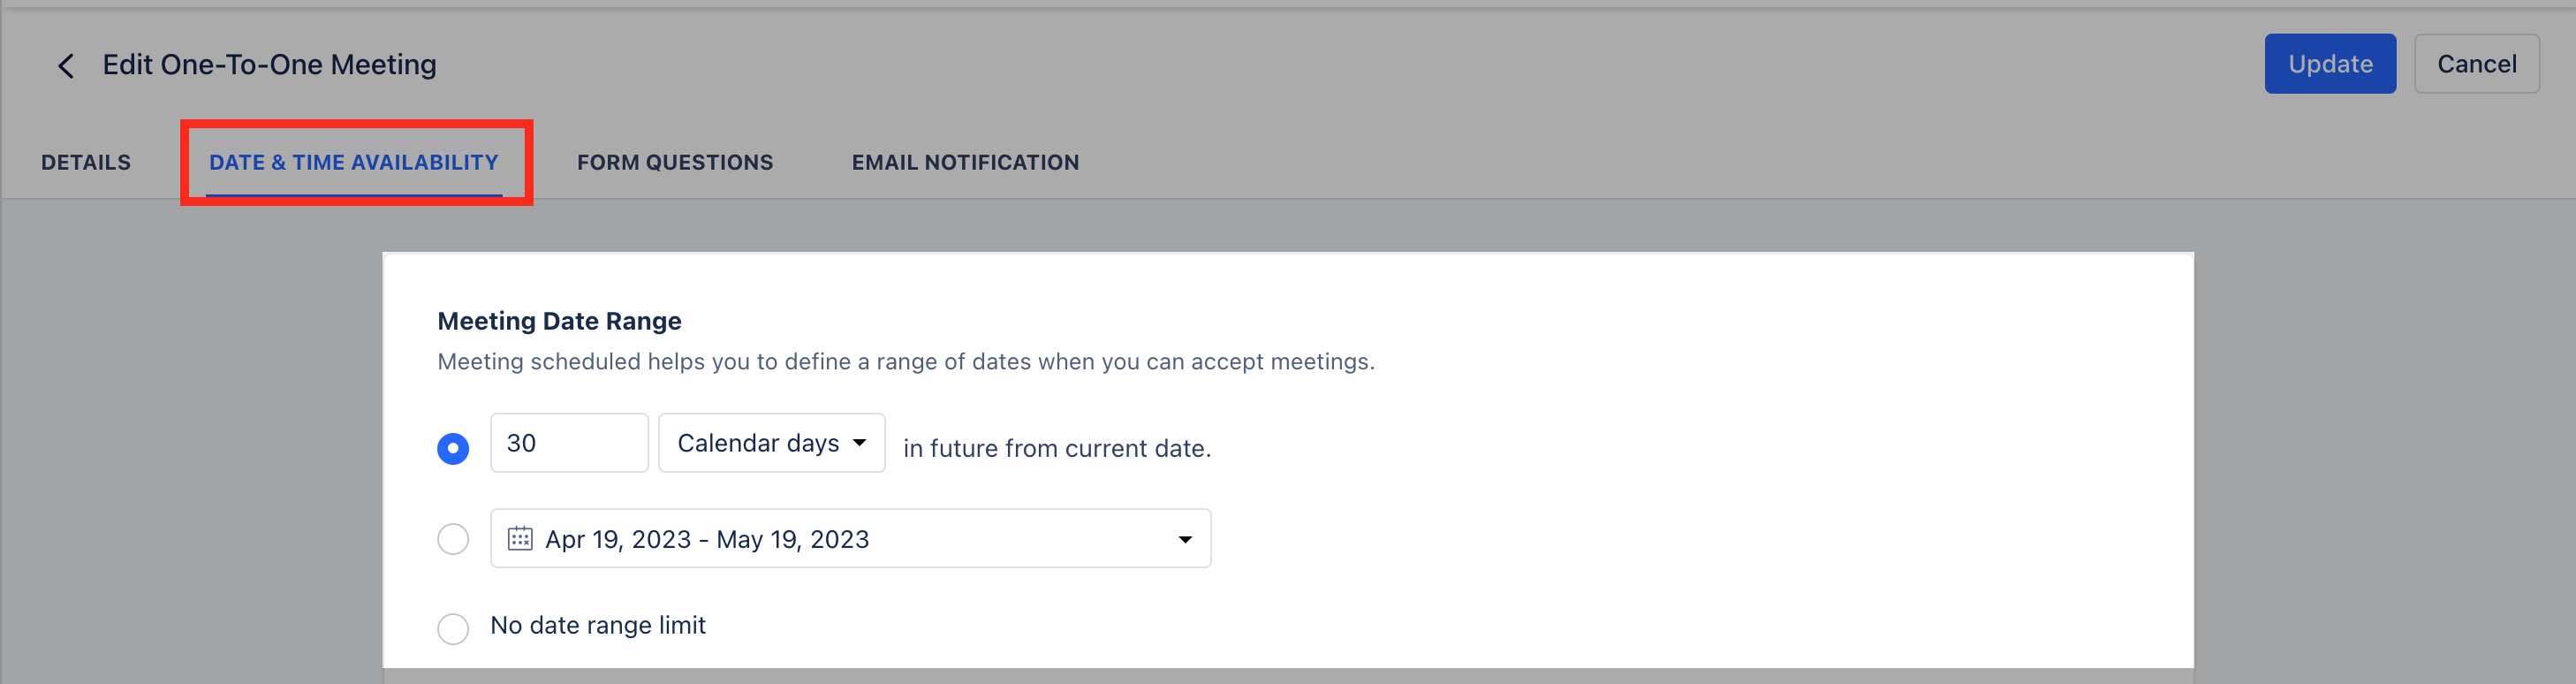Select the DATE & TIME AVAILABILITY tab
This screenshot has width=2576, height=684.
pos(354,161)
